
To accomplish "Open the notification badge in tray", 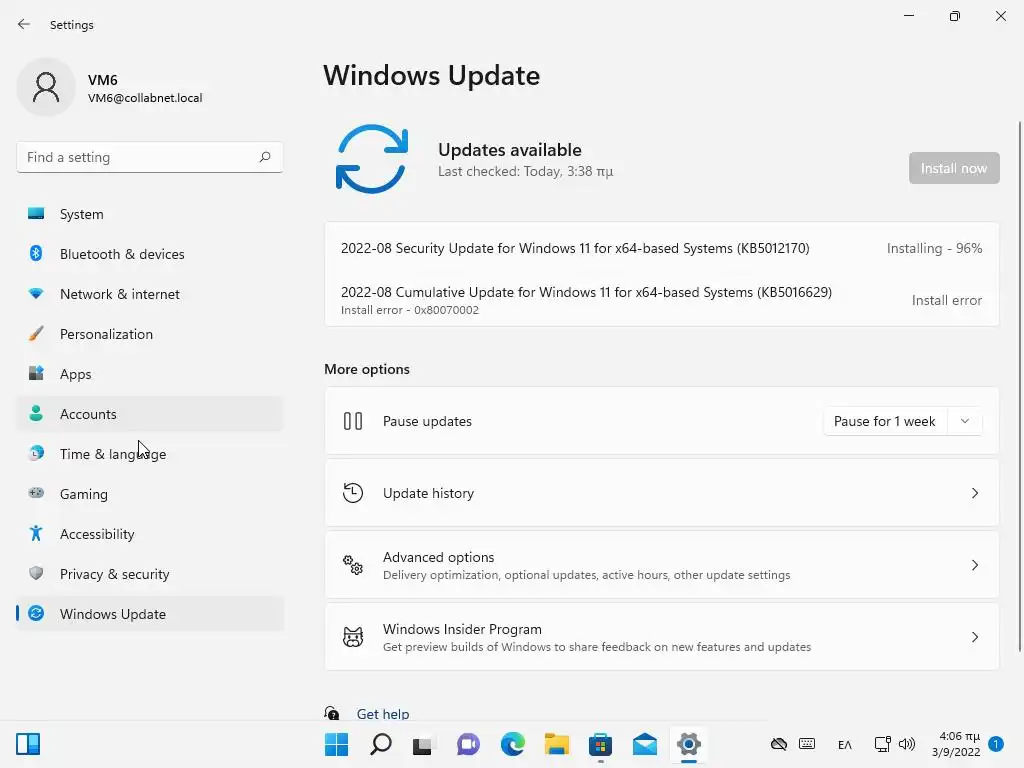I will click(x=996, y=744).
